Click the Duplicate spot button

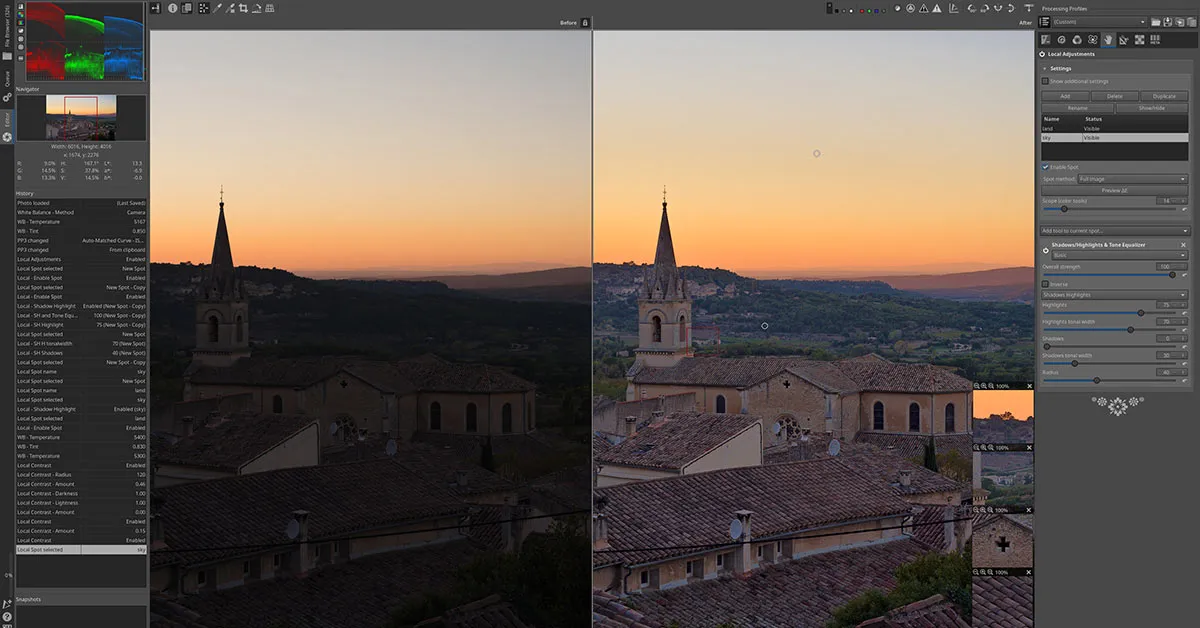pos(1164,96)
